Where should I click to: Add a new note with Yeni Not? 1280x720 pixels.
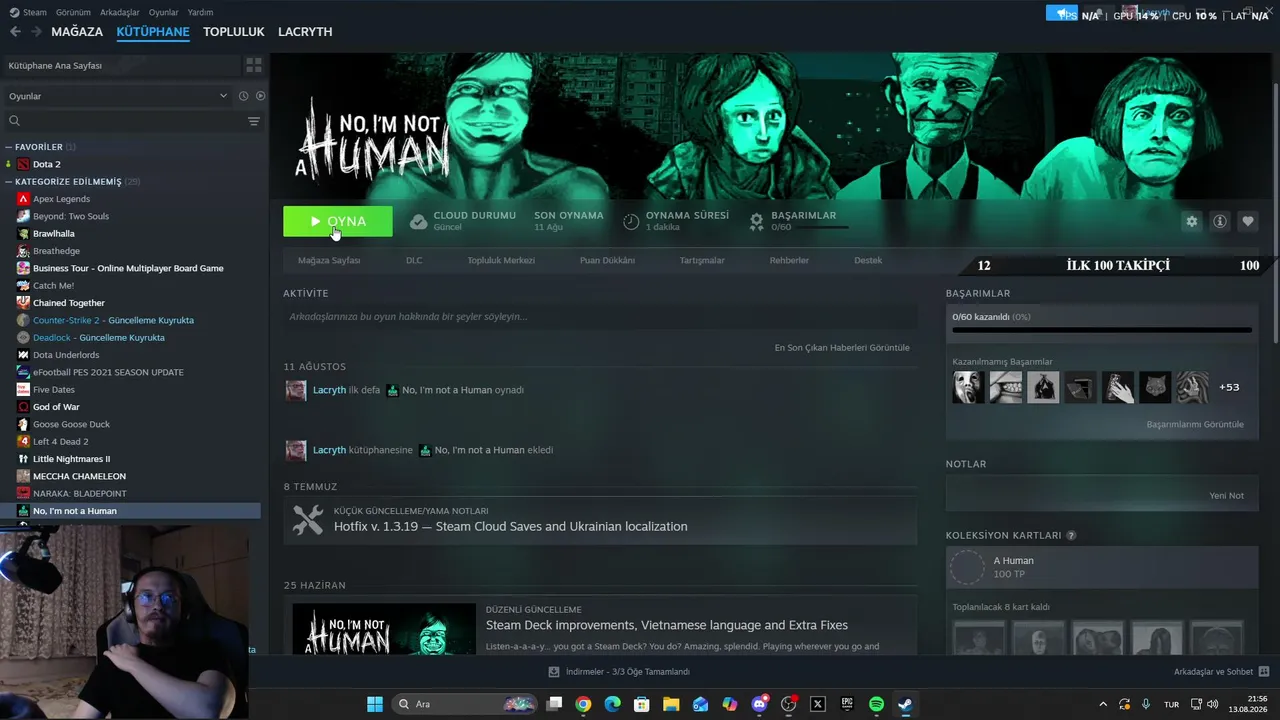[x=1226, y=496]
